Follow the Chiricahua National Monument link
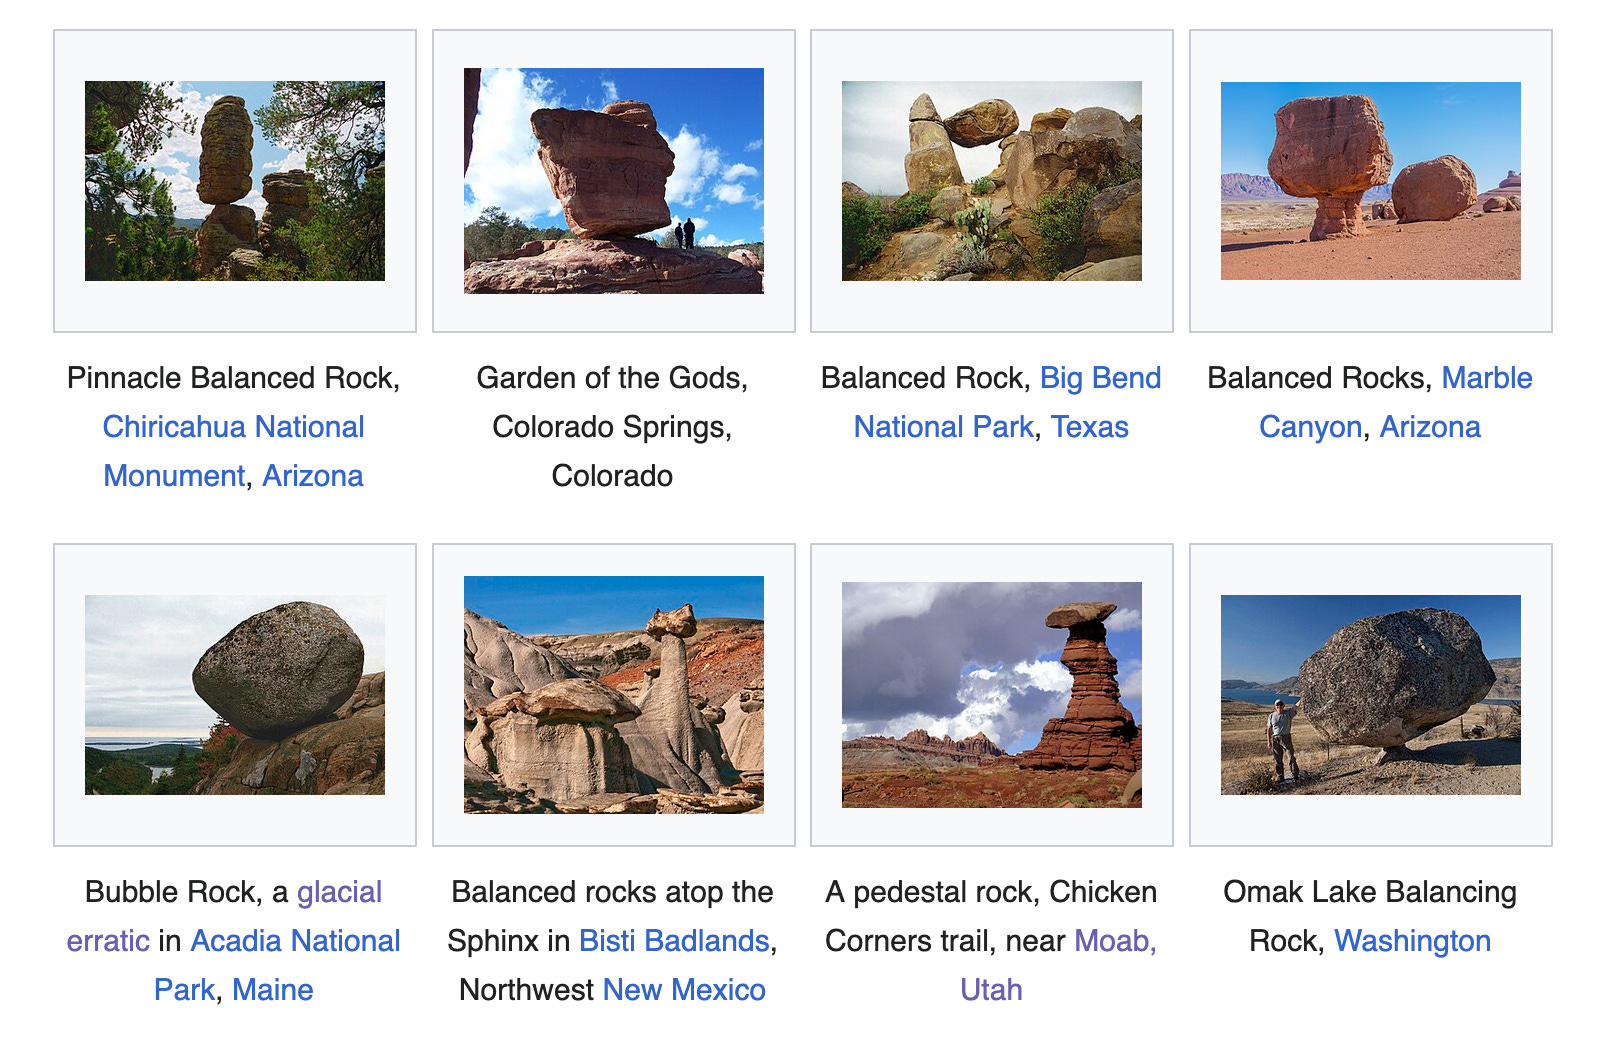 [233, 451]
